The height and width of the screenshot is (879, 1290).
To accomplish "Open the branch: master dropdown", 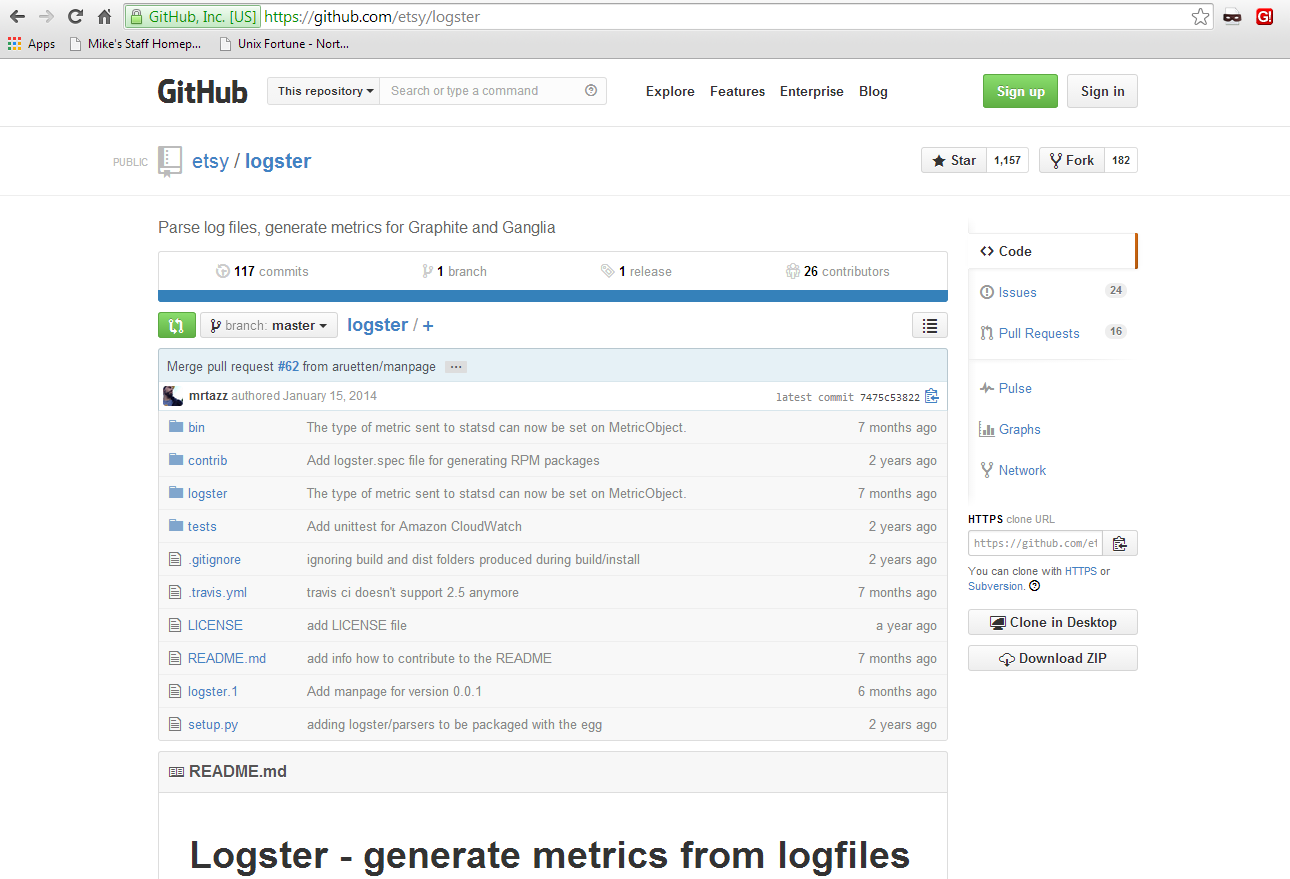I will pos(269,325).
